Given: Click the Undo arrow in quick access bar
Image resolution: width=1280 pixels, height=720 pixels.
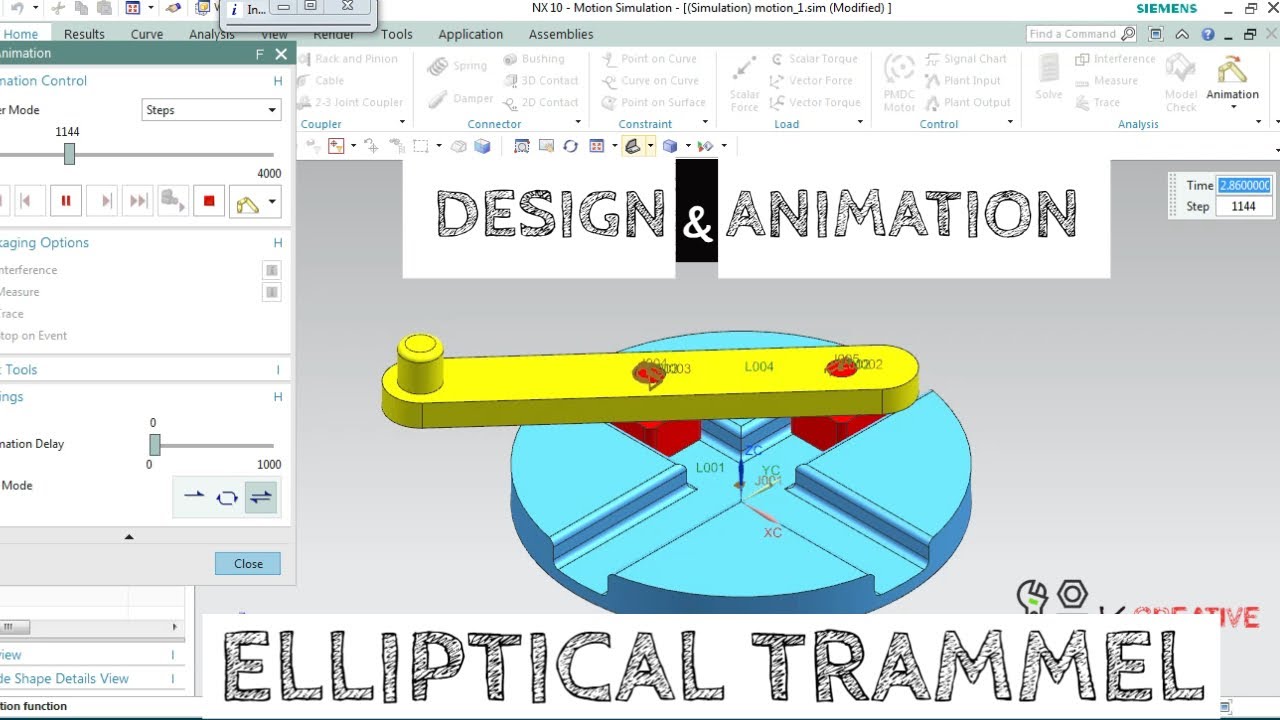Looking at the screenshot, I should 18,8.
